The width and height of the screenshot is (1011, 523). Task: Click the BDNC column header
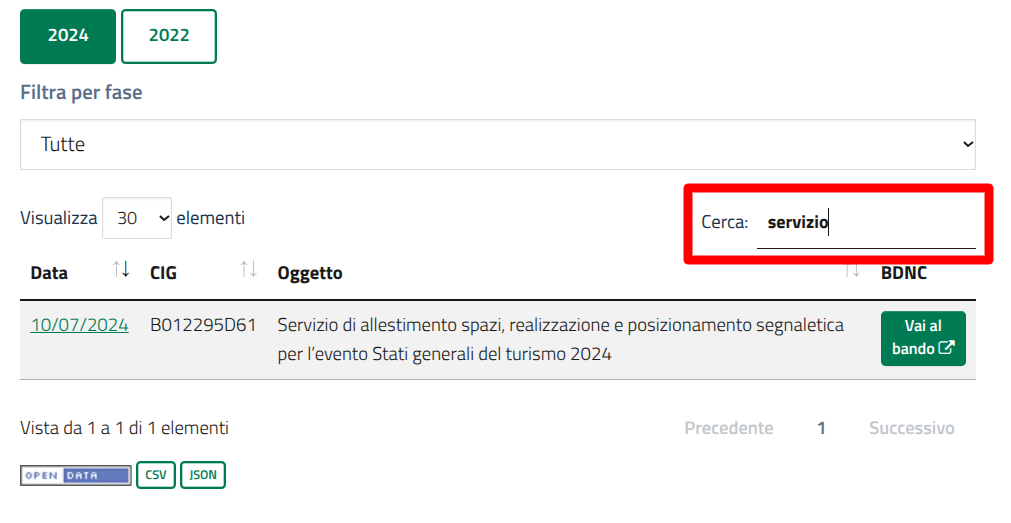[904, 273]
